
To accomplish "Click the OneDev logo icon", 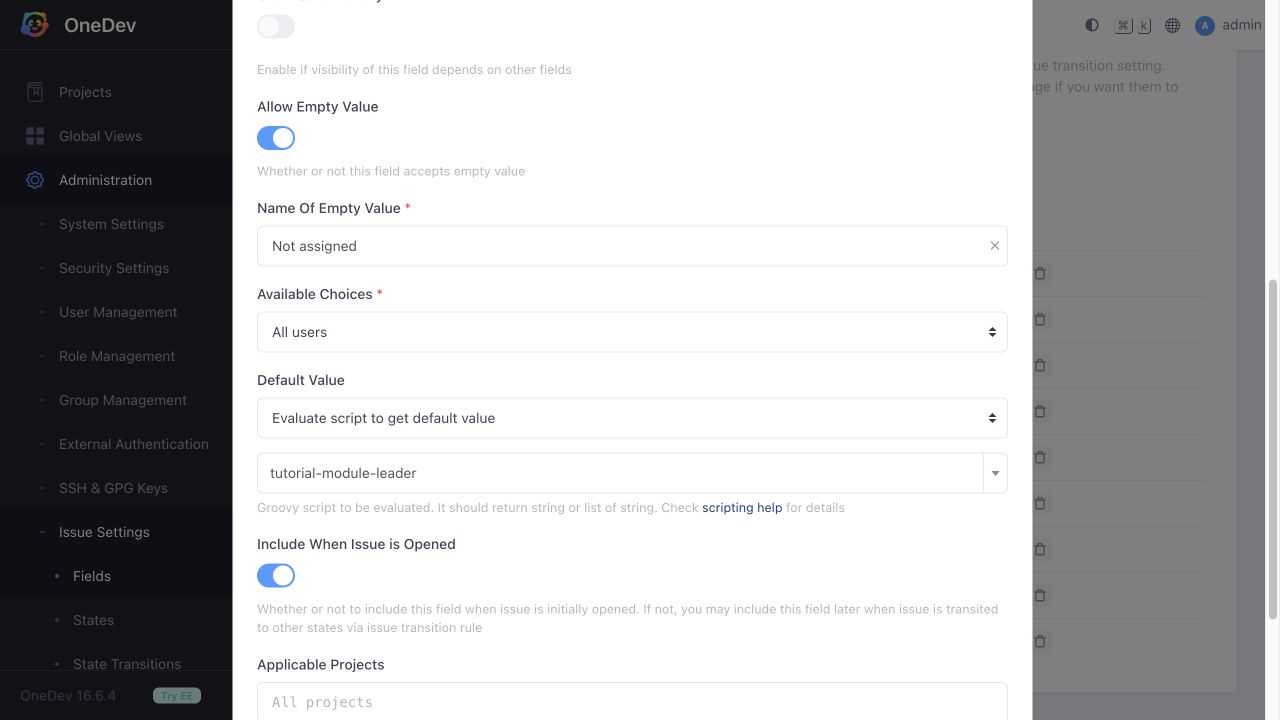I will tap(35, 25).
